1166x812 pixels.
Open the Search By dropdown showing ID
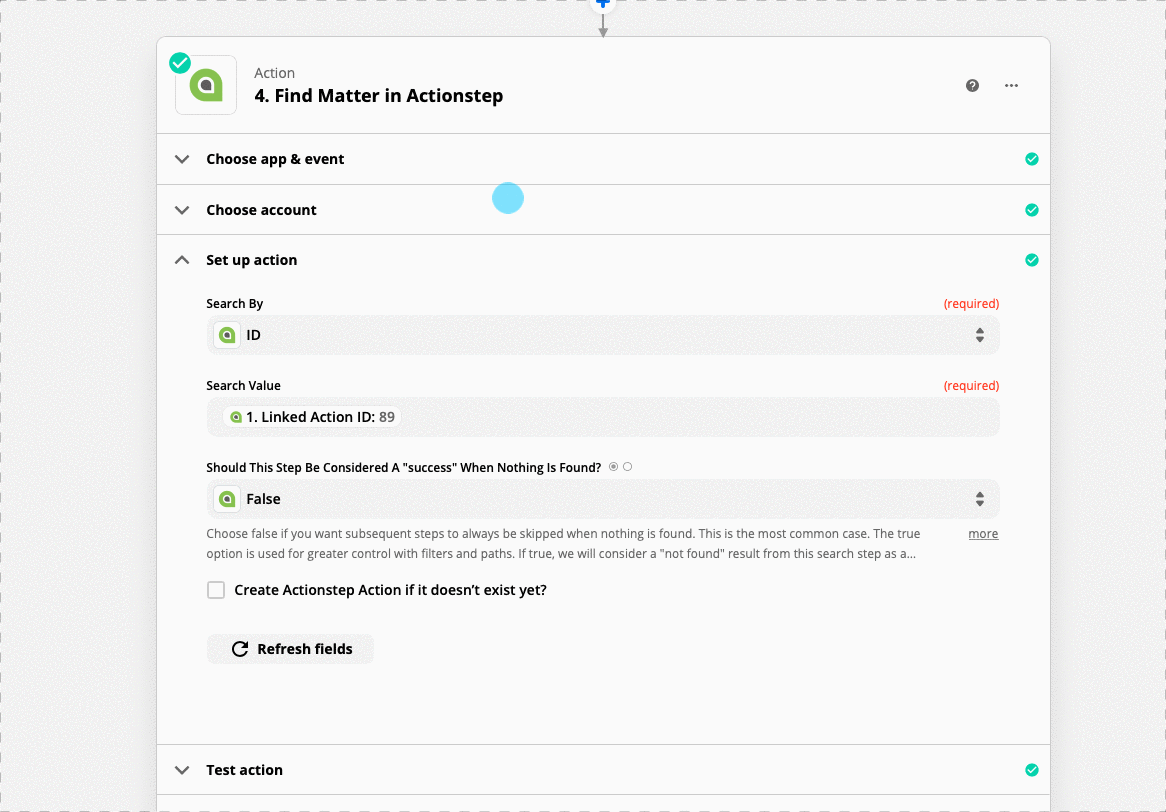point(603,335)
